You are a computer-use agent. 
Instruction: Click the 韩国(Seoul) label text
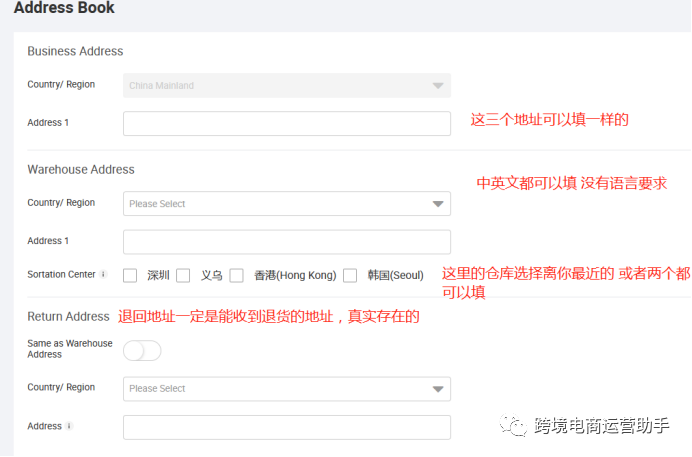[395, 276]
